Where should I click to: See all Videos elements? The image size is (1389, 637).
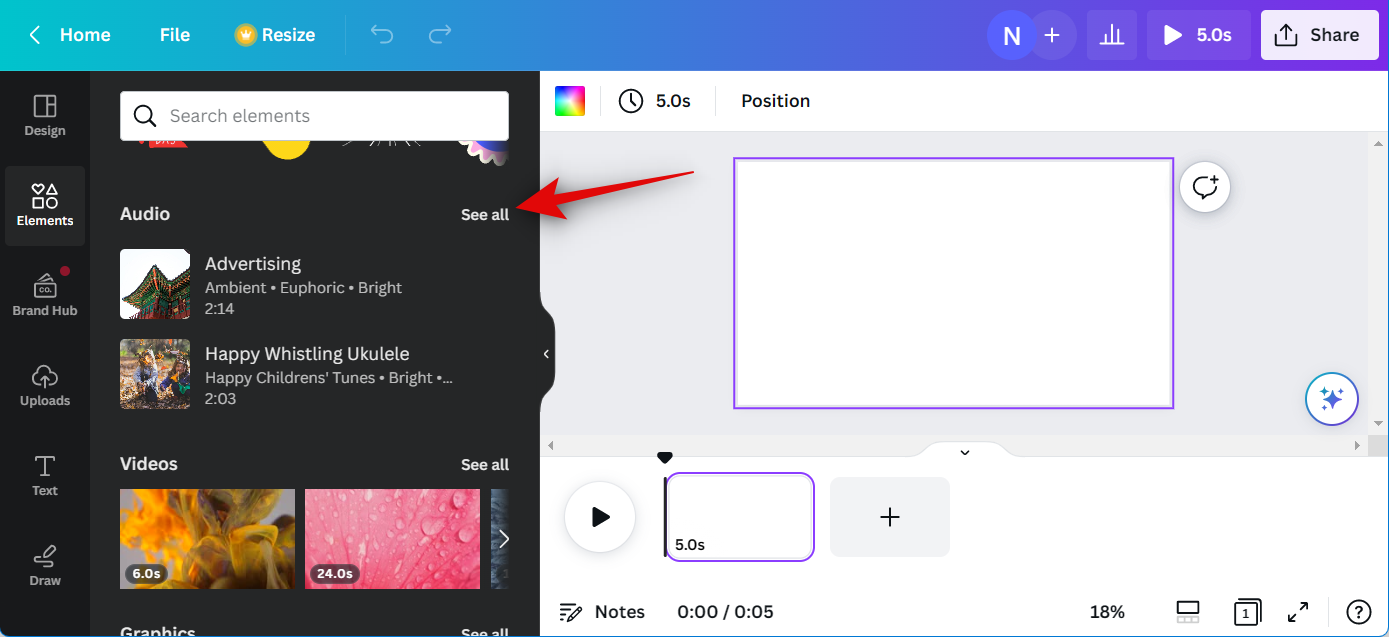tap(485, 464)
